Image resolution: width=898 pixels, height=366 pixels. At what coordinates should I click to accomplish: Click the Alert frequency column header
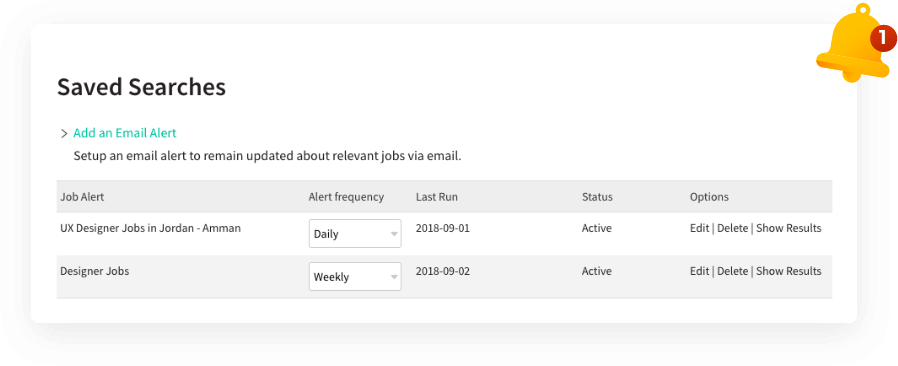coord(346,196)
